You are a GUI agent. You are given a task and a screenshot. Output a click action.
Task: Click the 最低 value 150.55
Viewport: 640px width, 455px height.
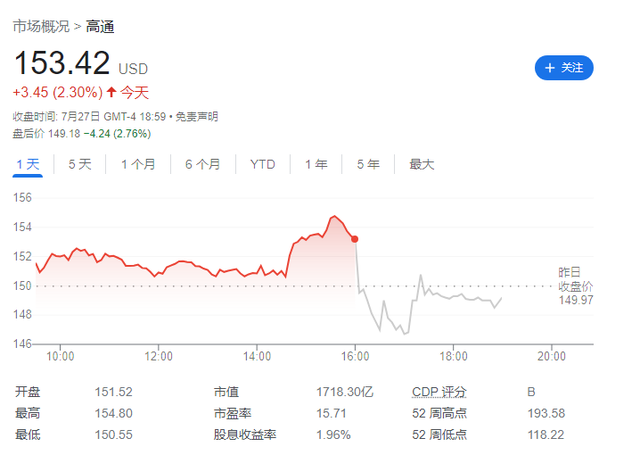pyautogui.click(x=113, y=435)
